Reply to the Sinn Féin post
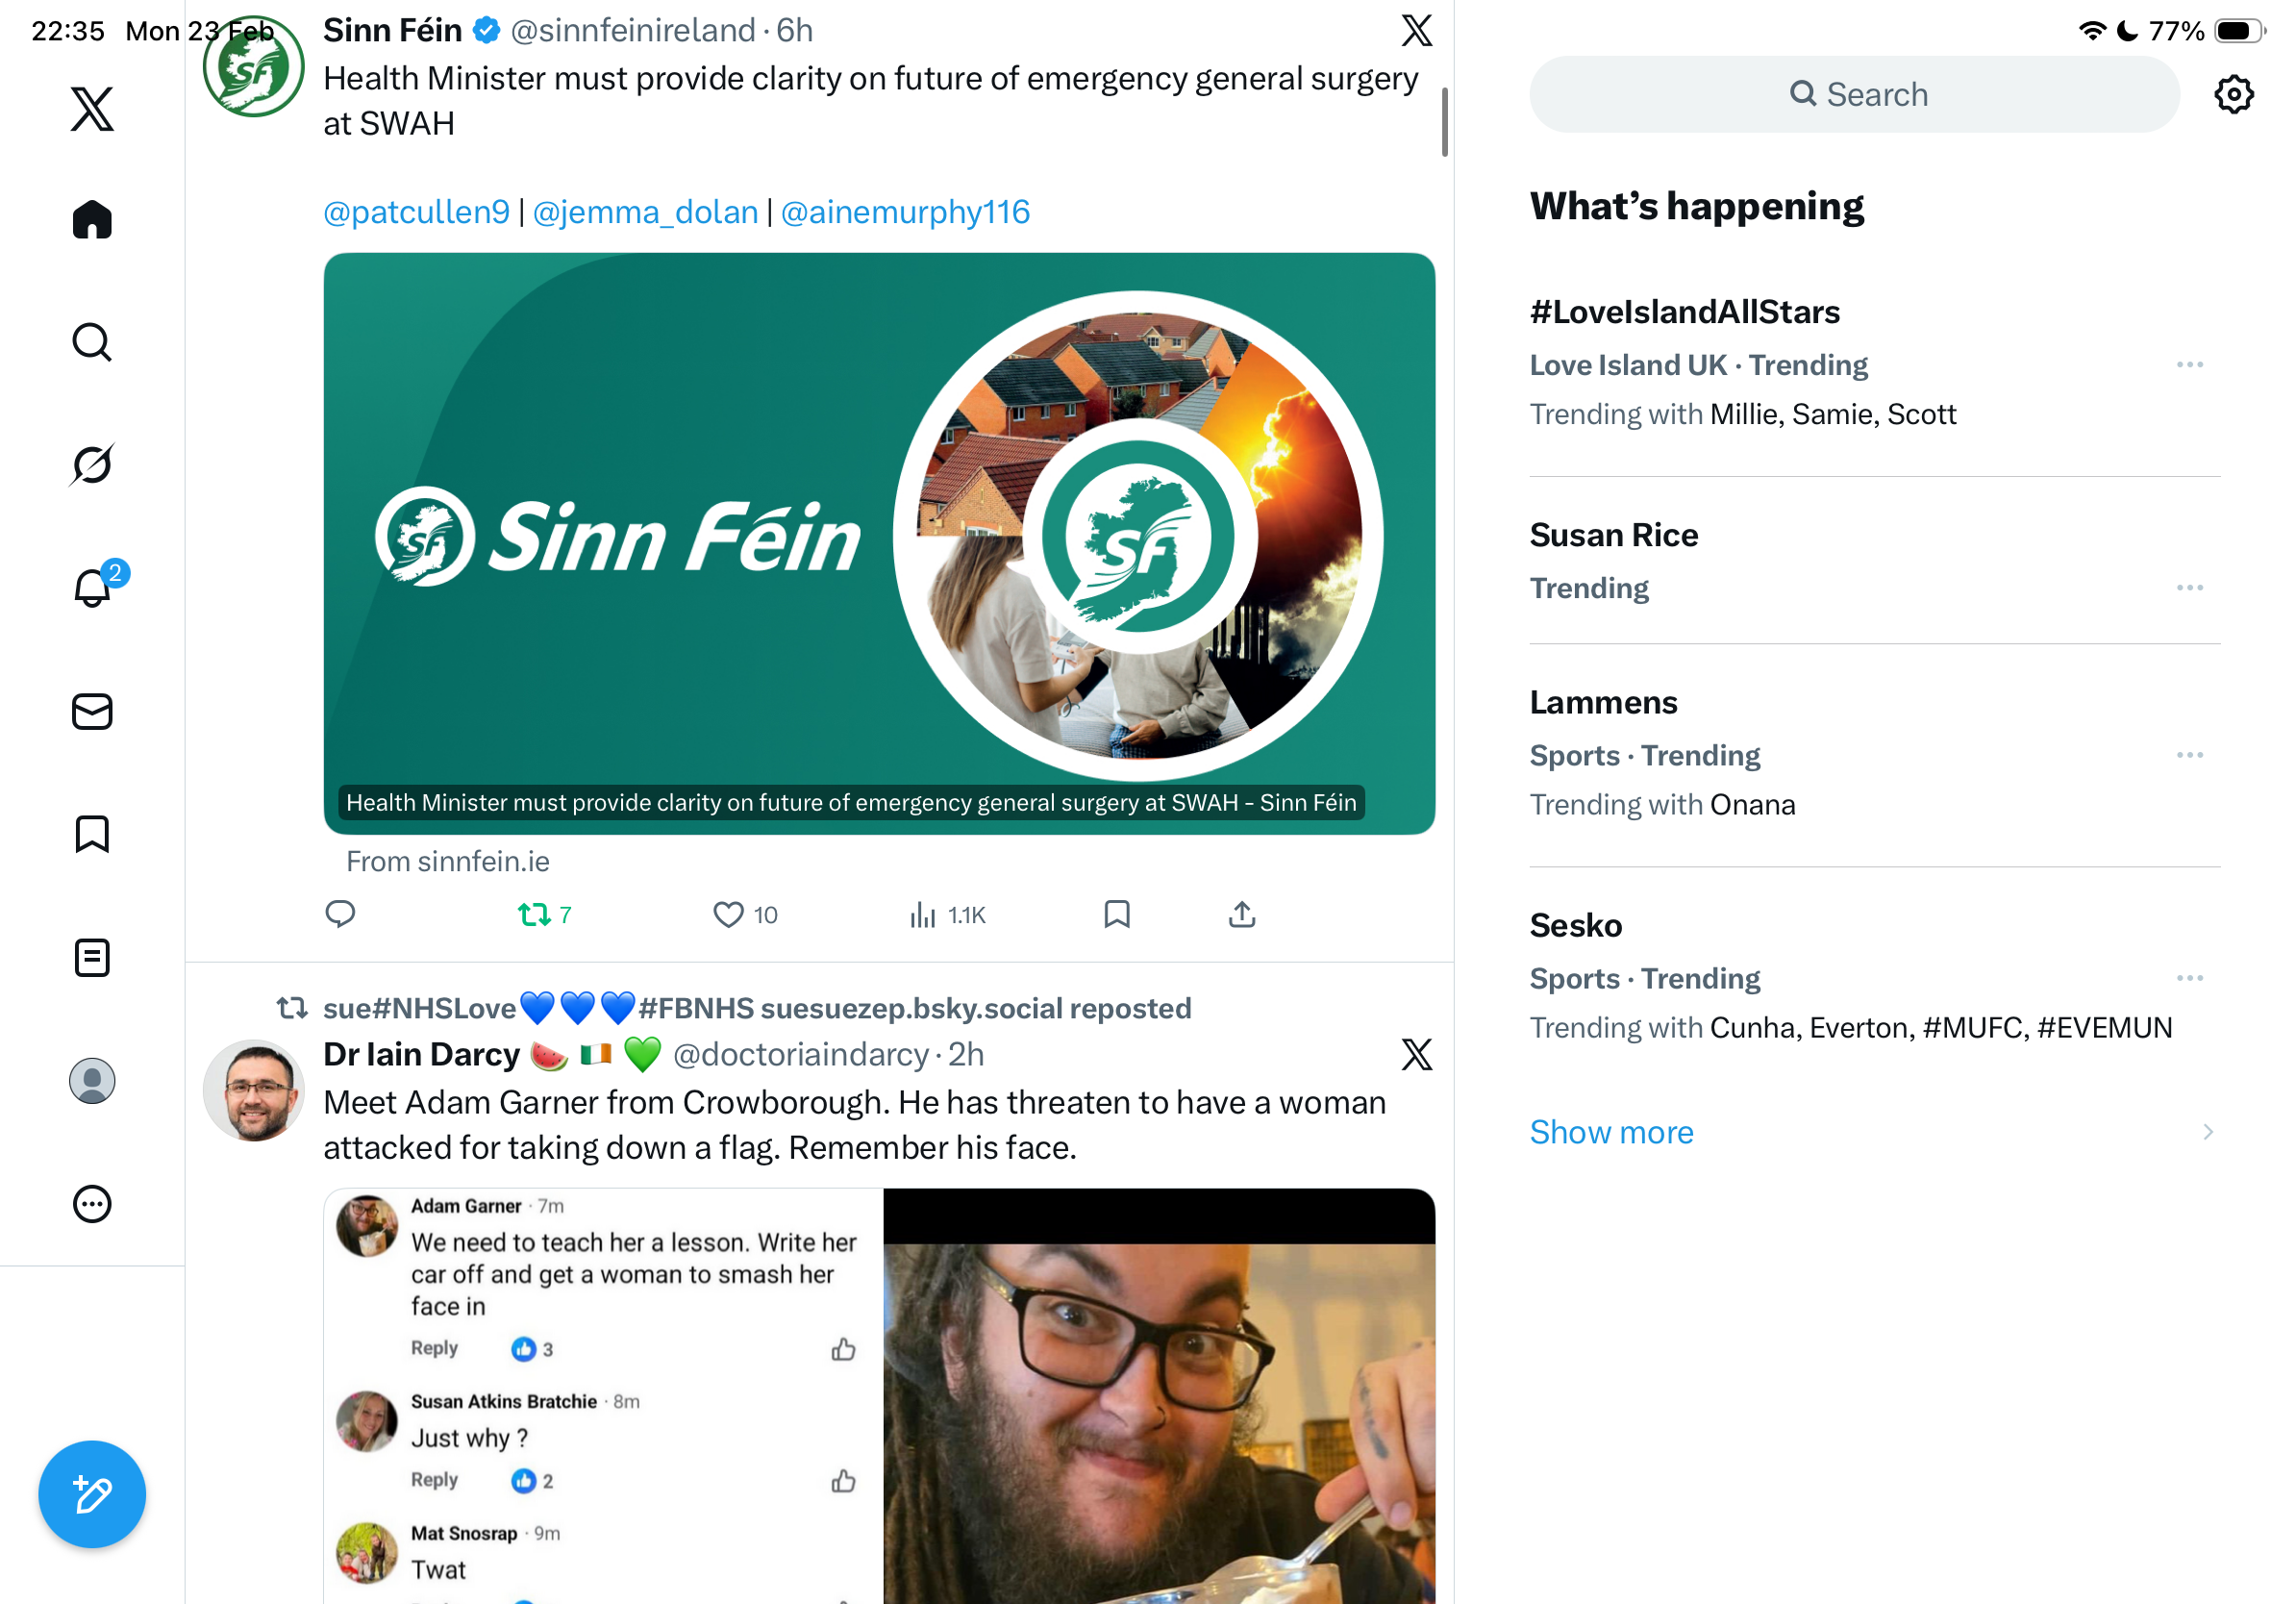Screen dimensions: 2296x1604 340,914
